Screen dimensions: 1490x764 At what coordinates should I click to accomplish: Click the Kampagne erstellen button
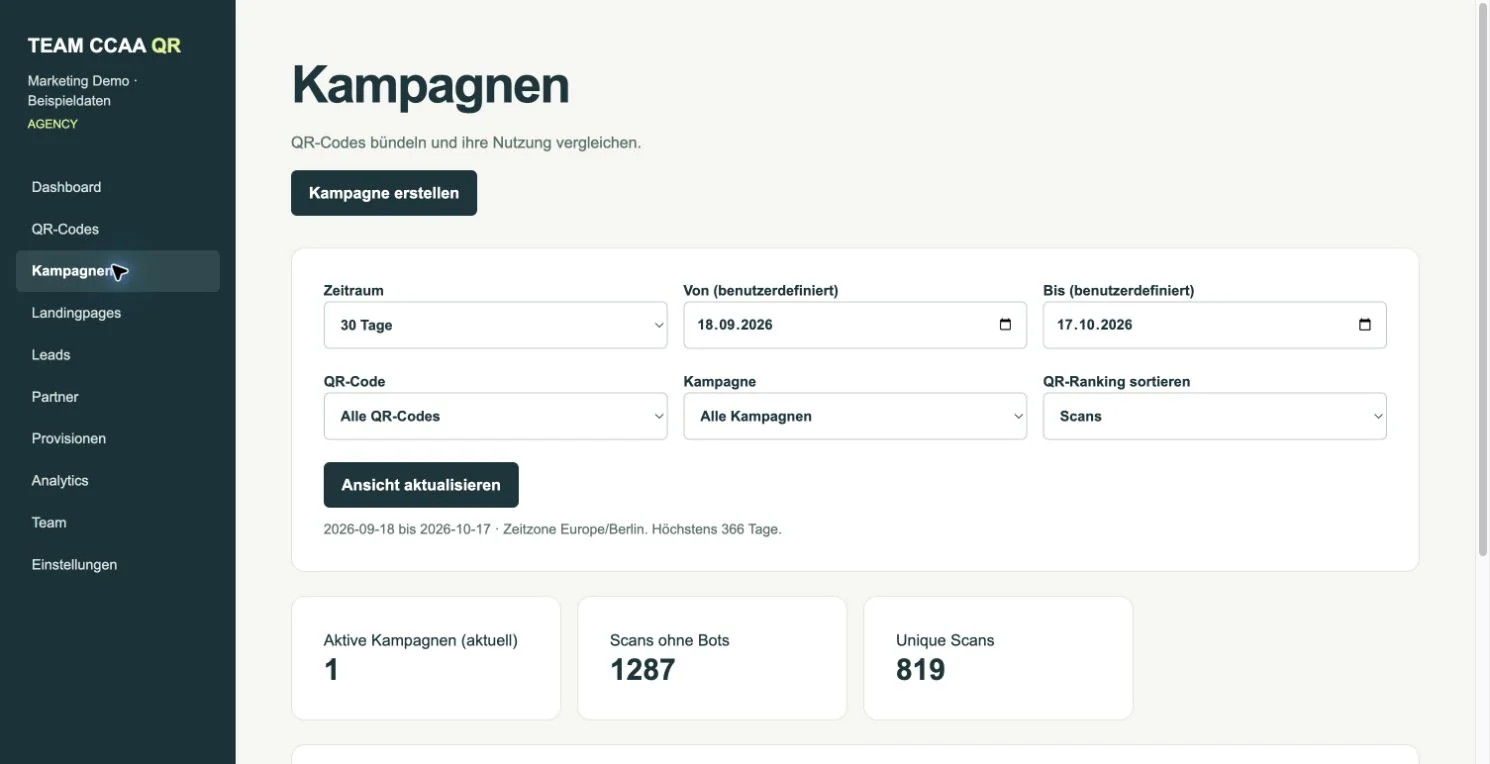pos(384,193)
